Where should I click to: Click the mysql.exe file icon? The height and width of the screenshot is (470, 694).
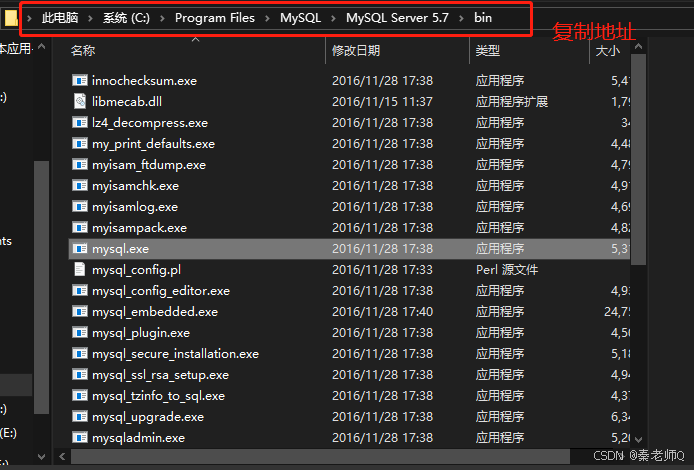click(x=80, y=249)
